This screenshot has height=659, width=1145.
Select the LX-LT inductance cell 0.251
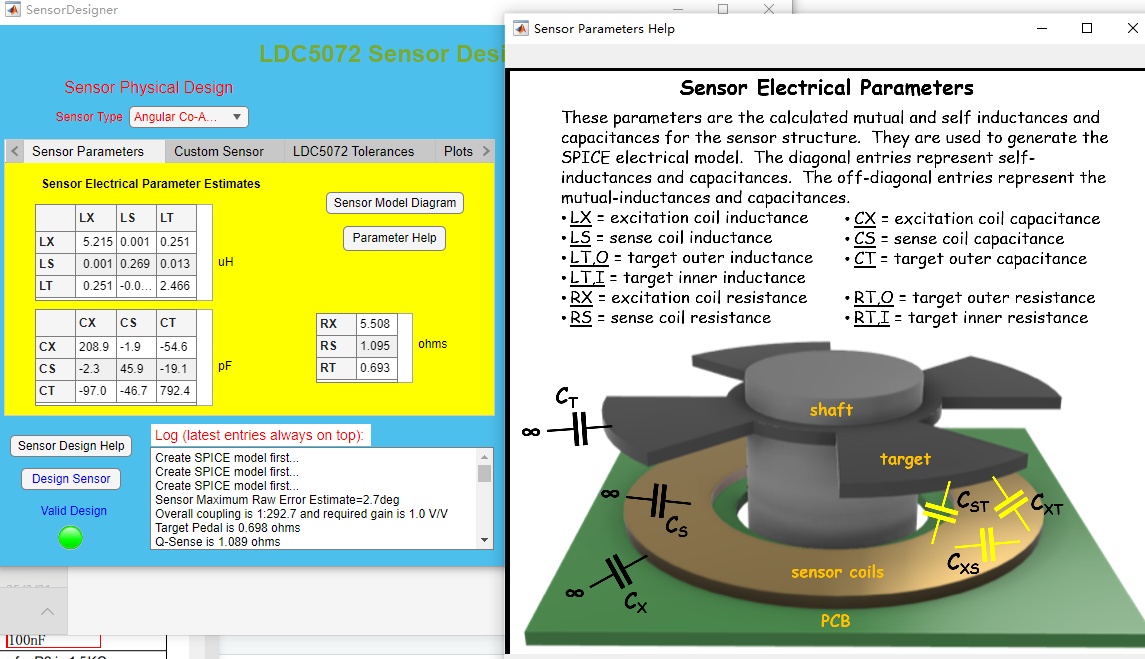coord(175,242)
